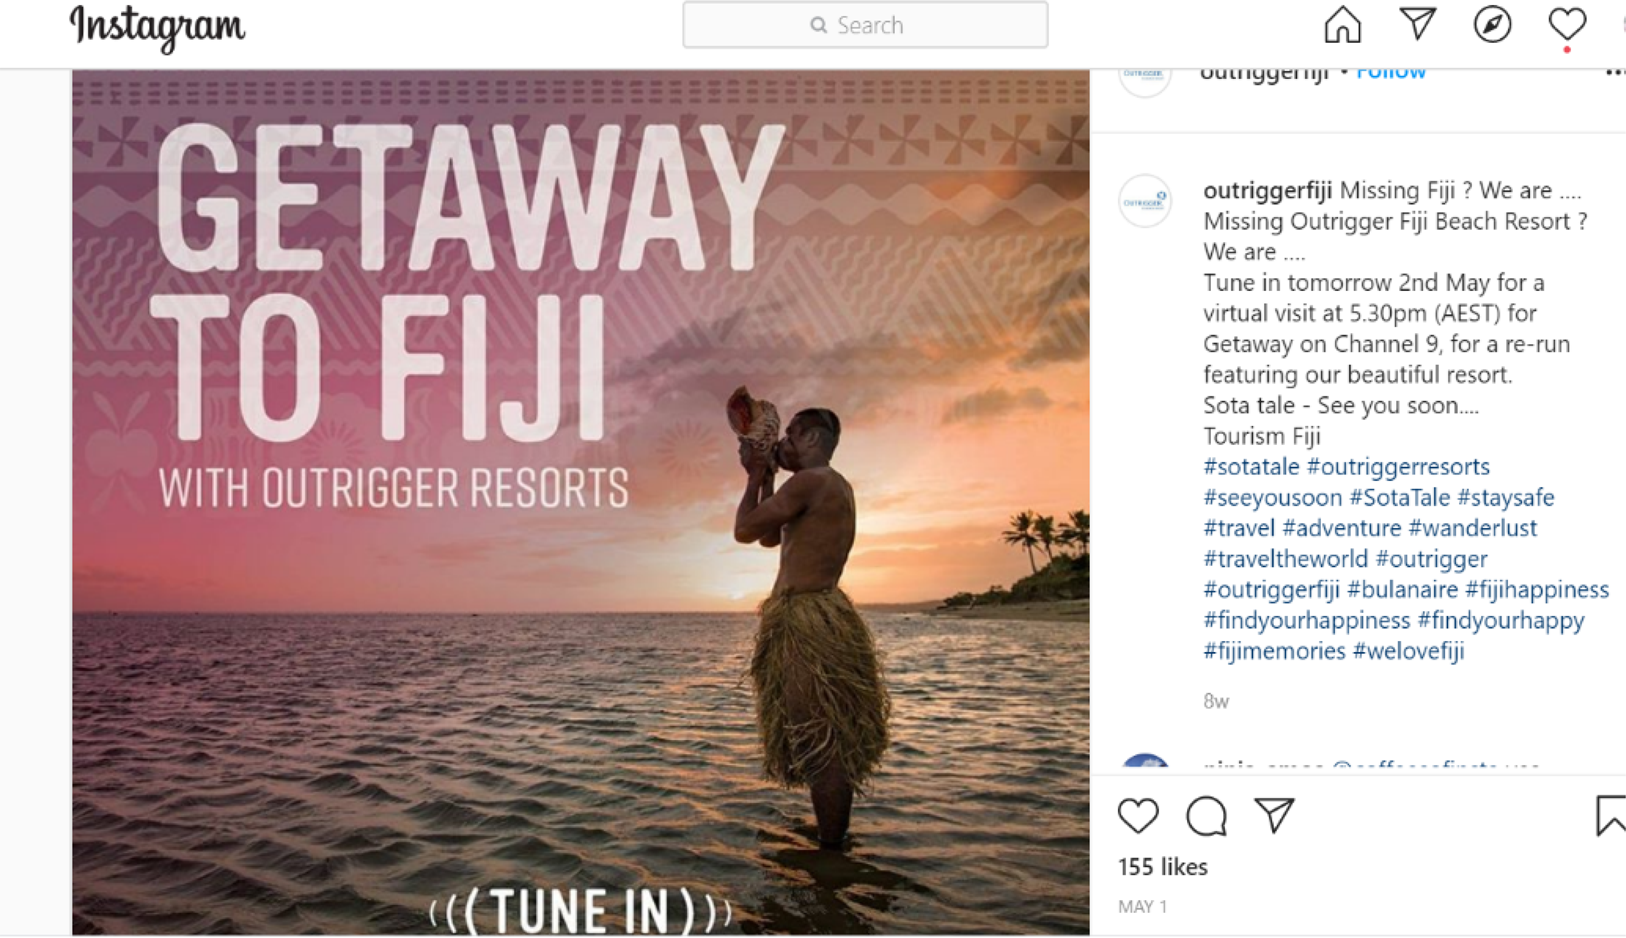
Task: Open outriggerfiji username in caption
Action: [x=1267, y=190]
